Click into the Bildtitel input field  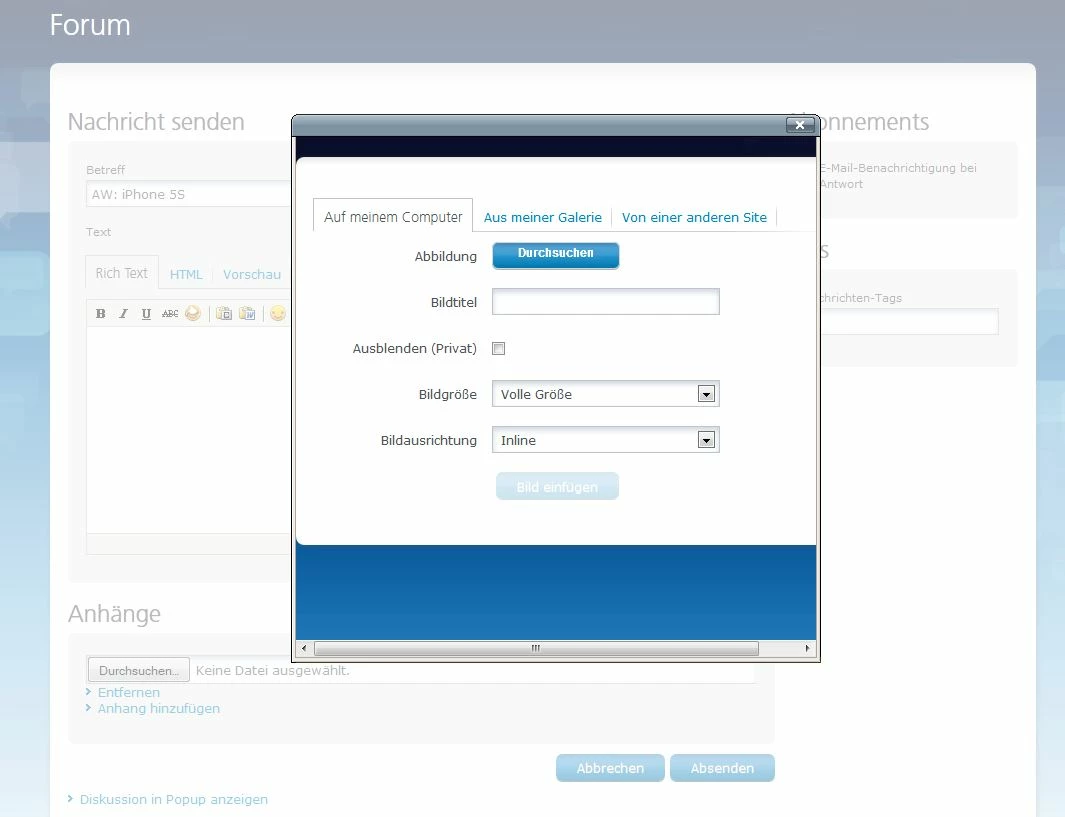point(606,302)
